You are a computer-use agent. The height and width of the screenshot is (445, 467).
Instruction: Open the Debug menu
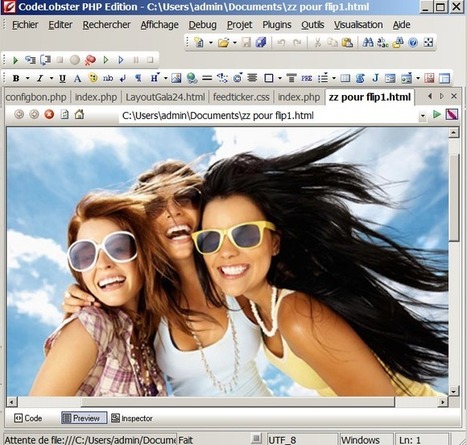(202, 25)
